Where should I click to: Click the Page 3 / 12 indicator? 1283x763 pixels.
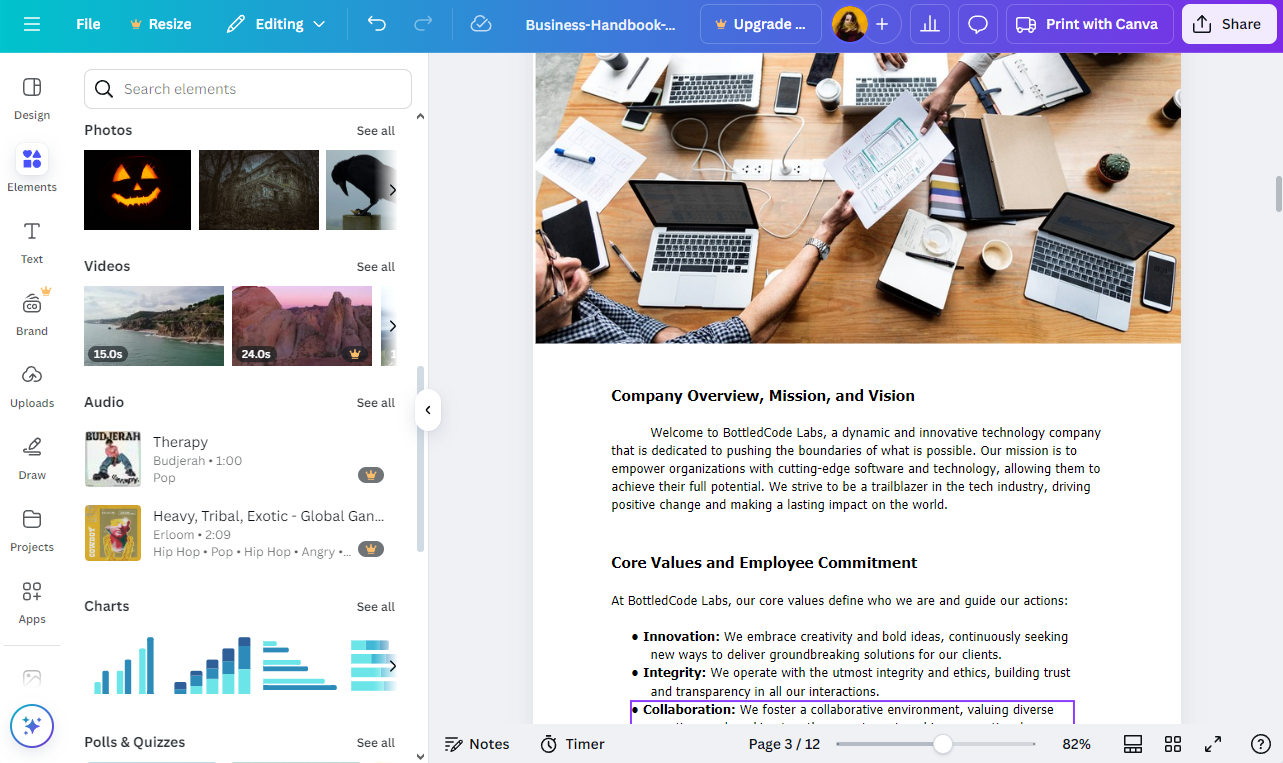click(784, 744)
